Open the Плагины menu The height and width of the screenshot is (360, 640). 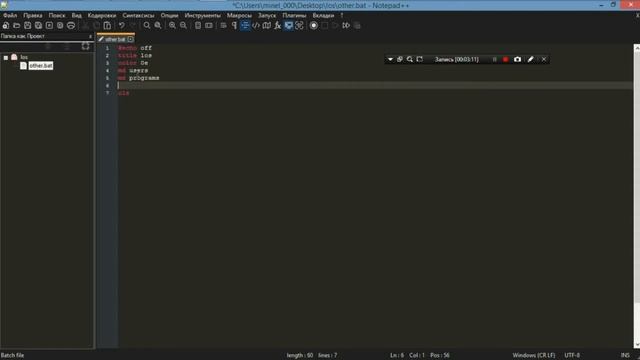[294, 16]
